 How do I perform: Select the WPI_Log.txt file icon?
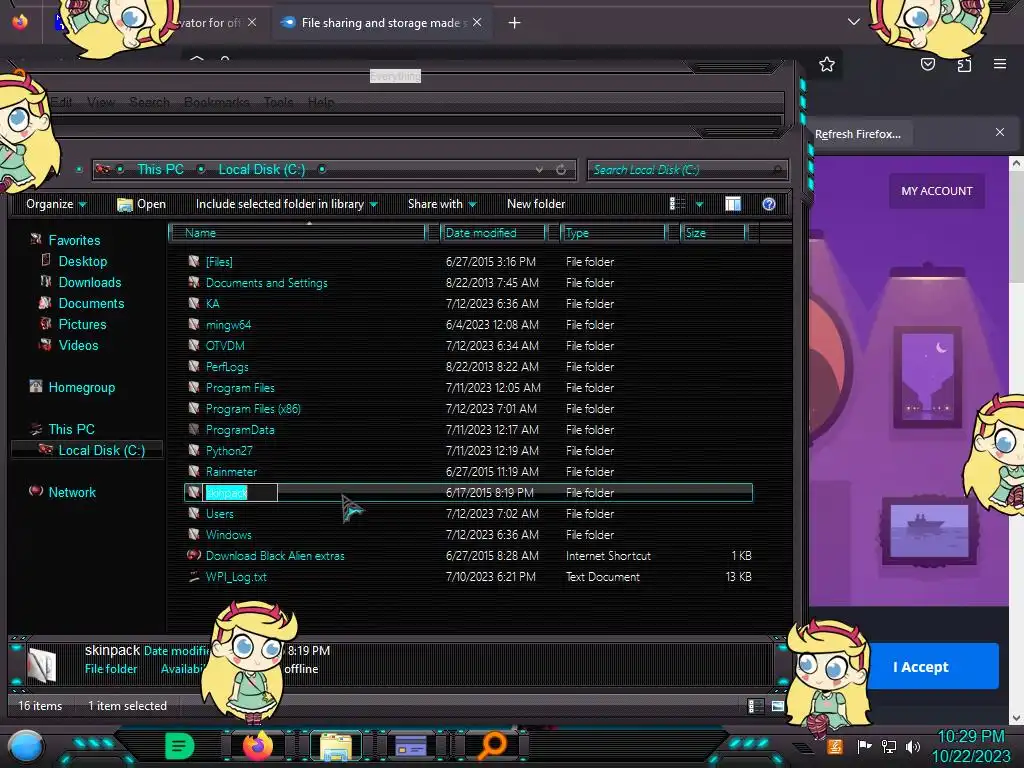click(194, 577)
